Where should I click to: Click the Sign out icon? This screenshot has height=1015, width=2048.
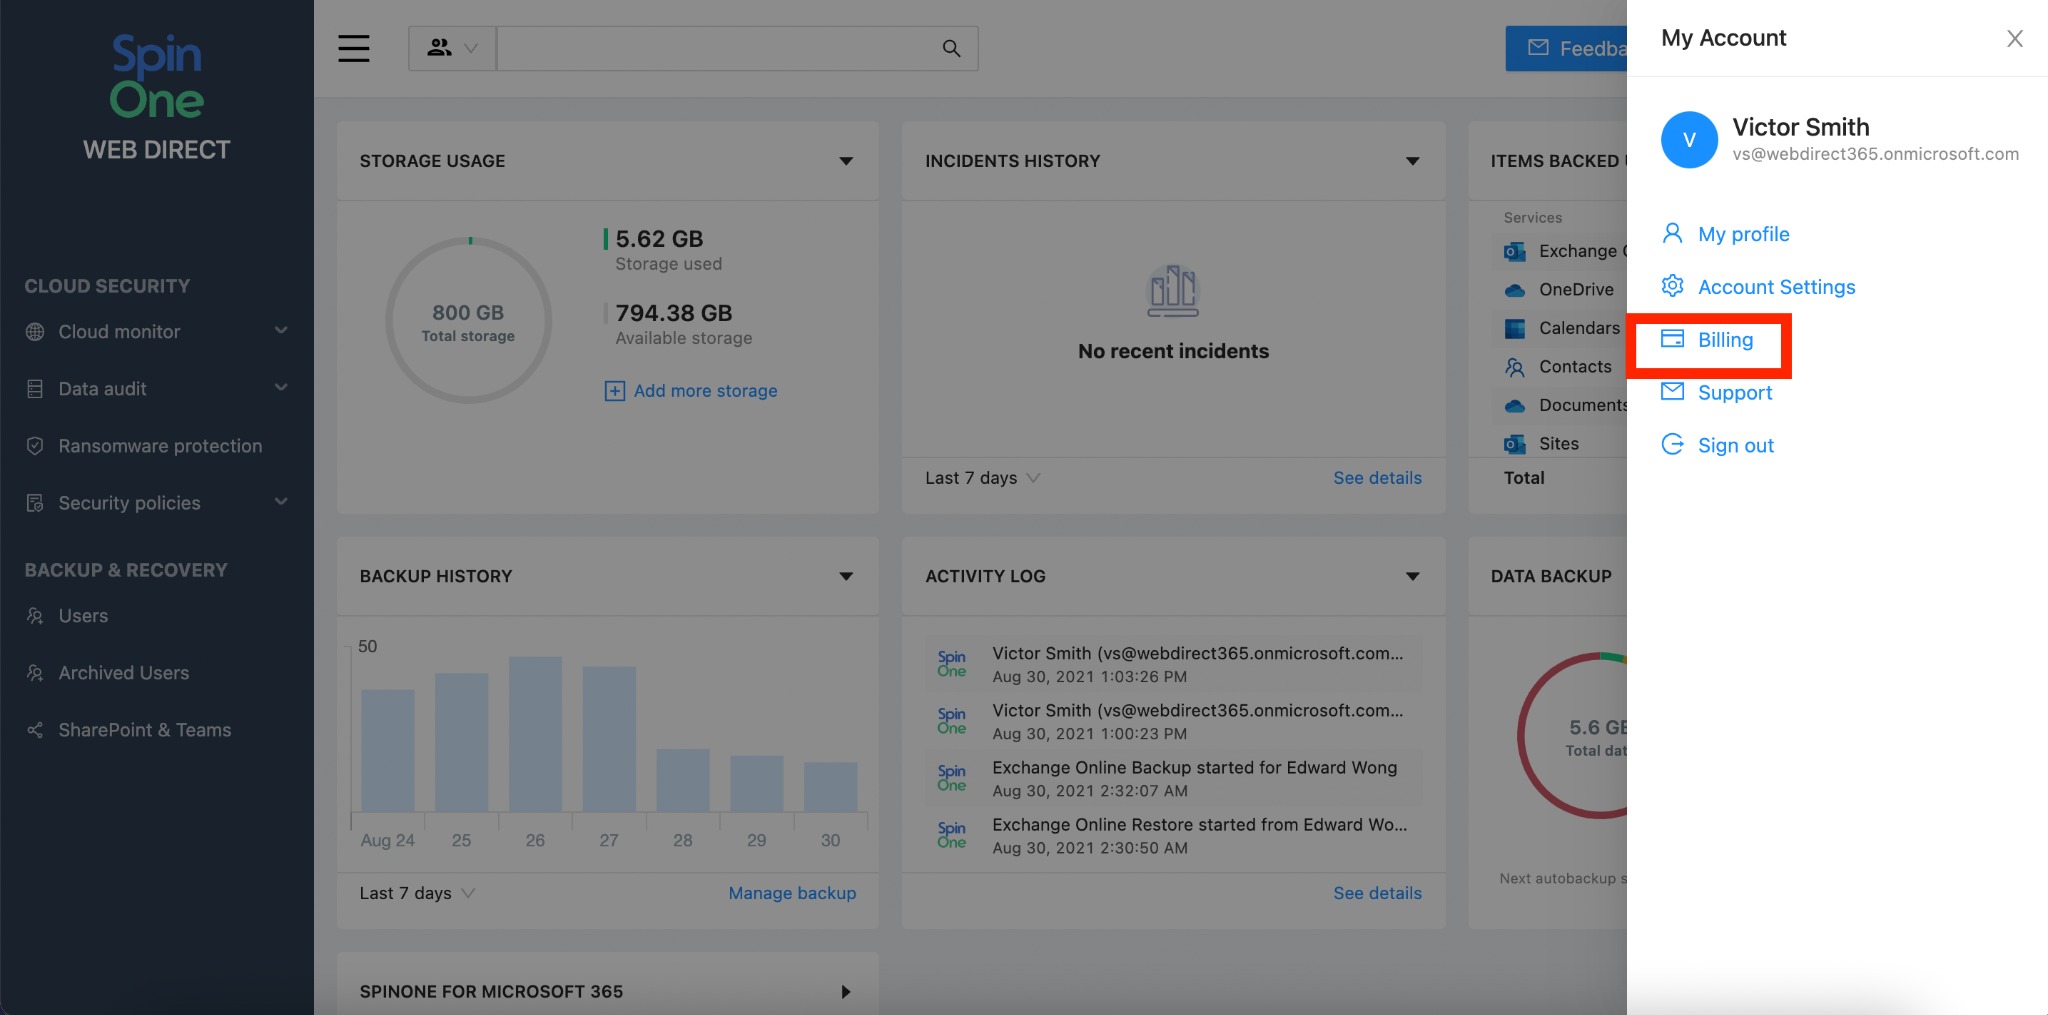[x=1672, y=444]
